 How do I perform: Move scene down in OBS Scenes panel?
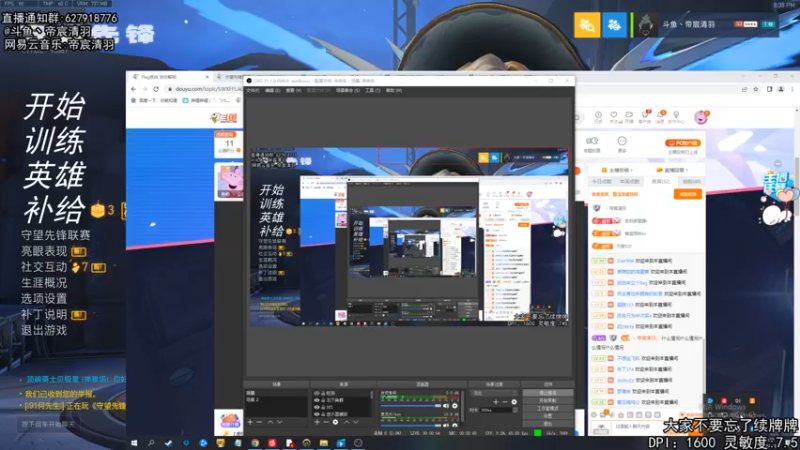(x=280, y=422)
